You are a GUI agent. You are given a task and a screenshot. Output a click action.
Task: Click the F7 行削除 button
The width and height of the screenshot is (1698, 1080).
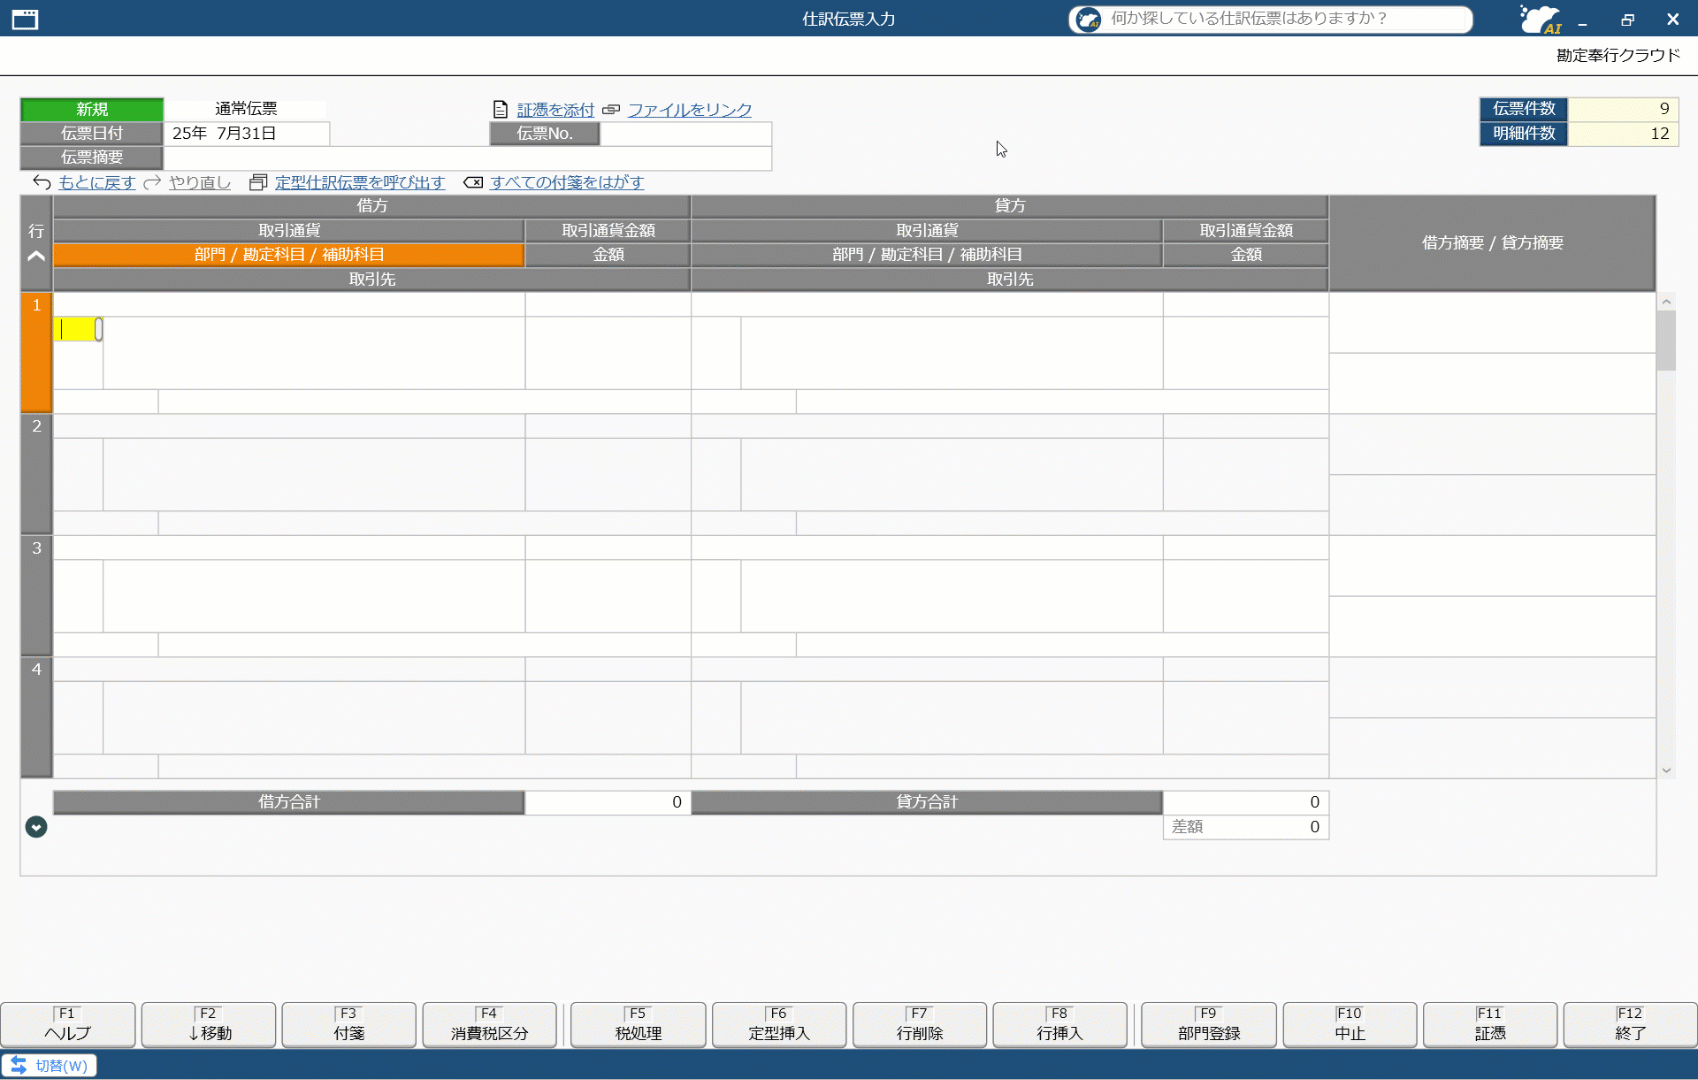pos(920,1024)
